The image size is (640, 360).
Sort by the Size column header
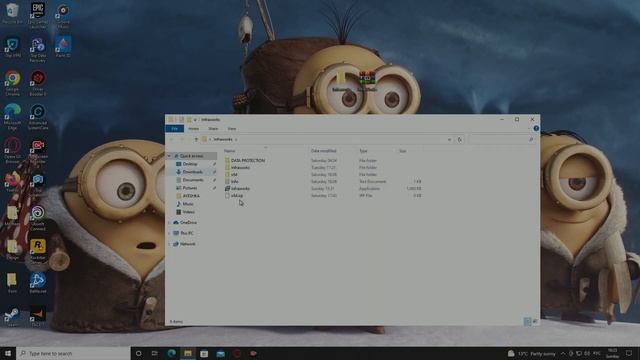402,151
